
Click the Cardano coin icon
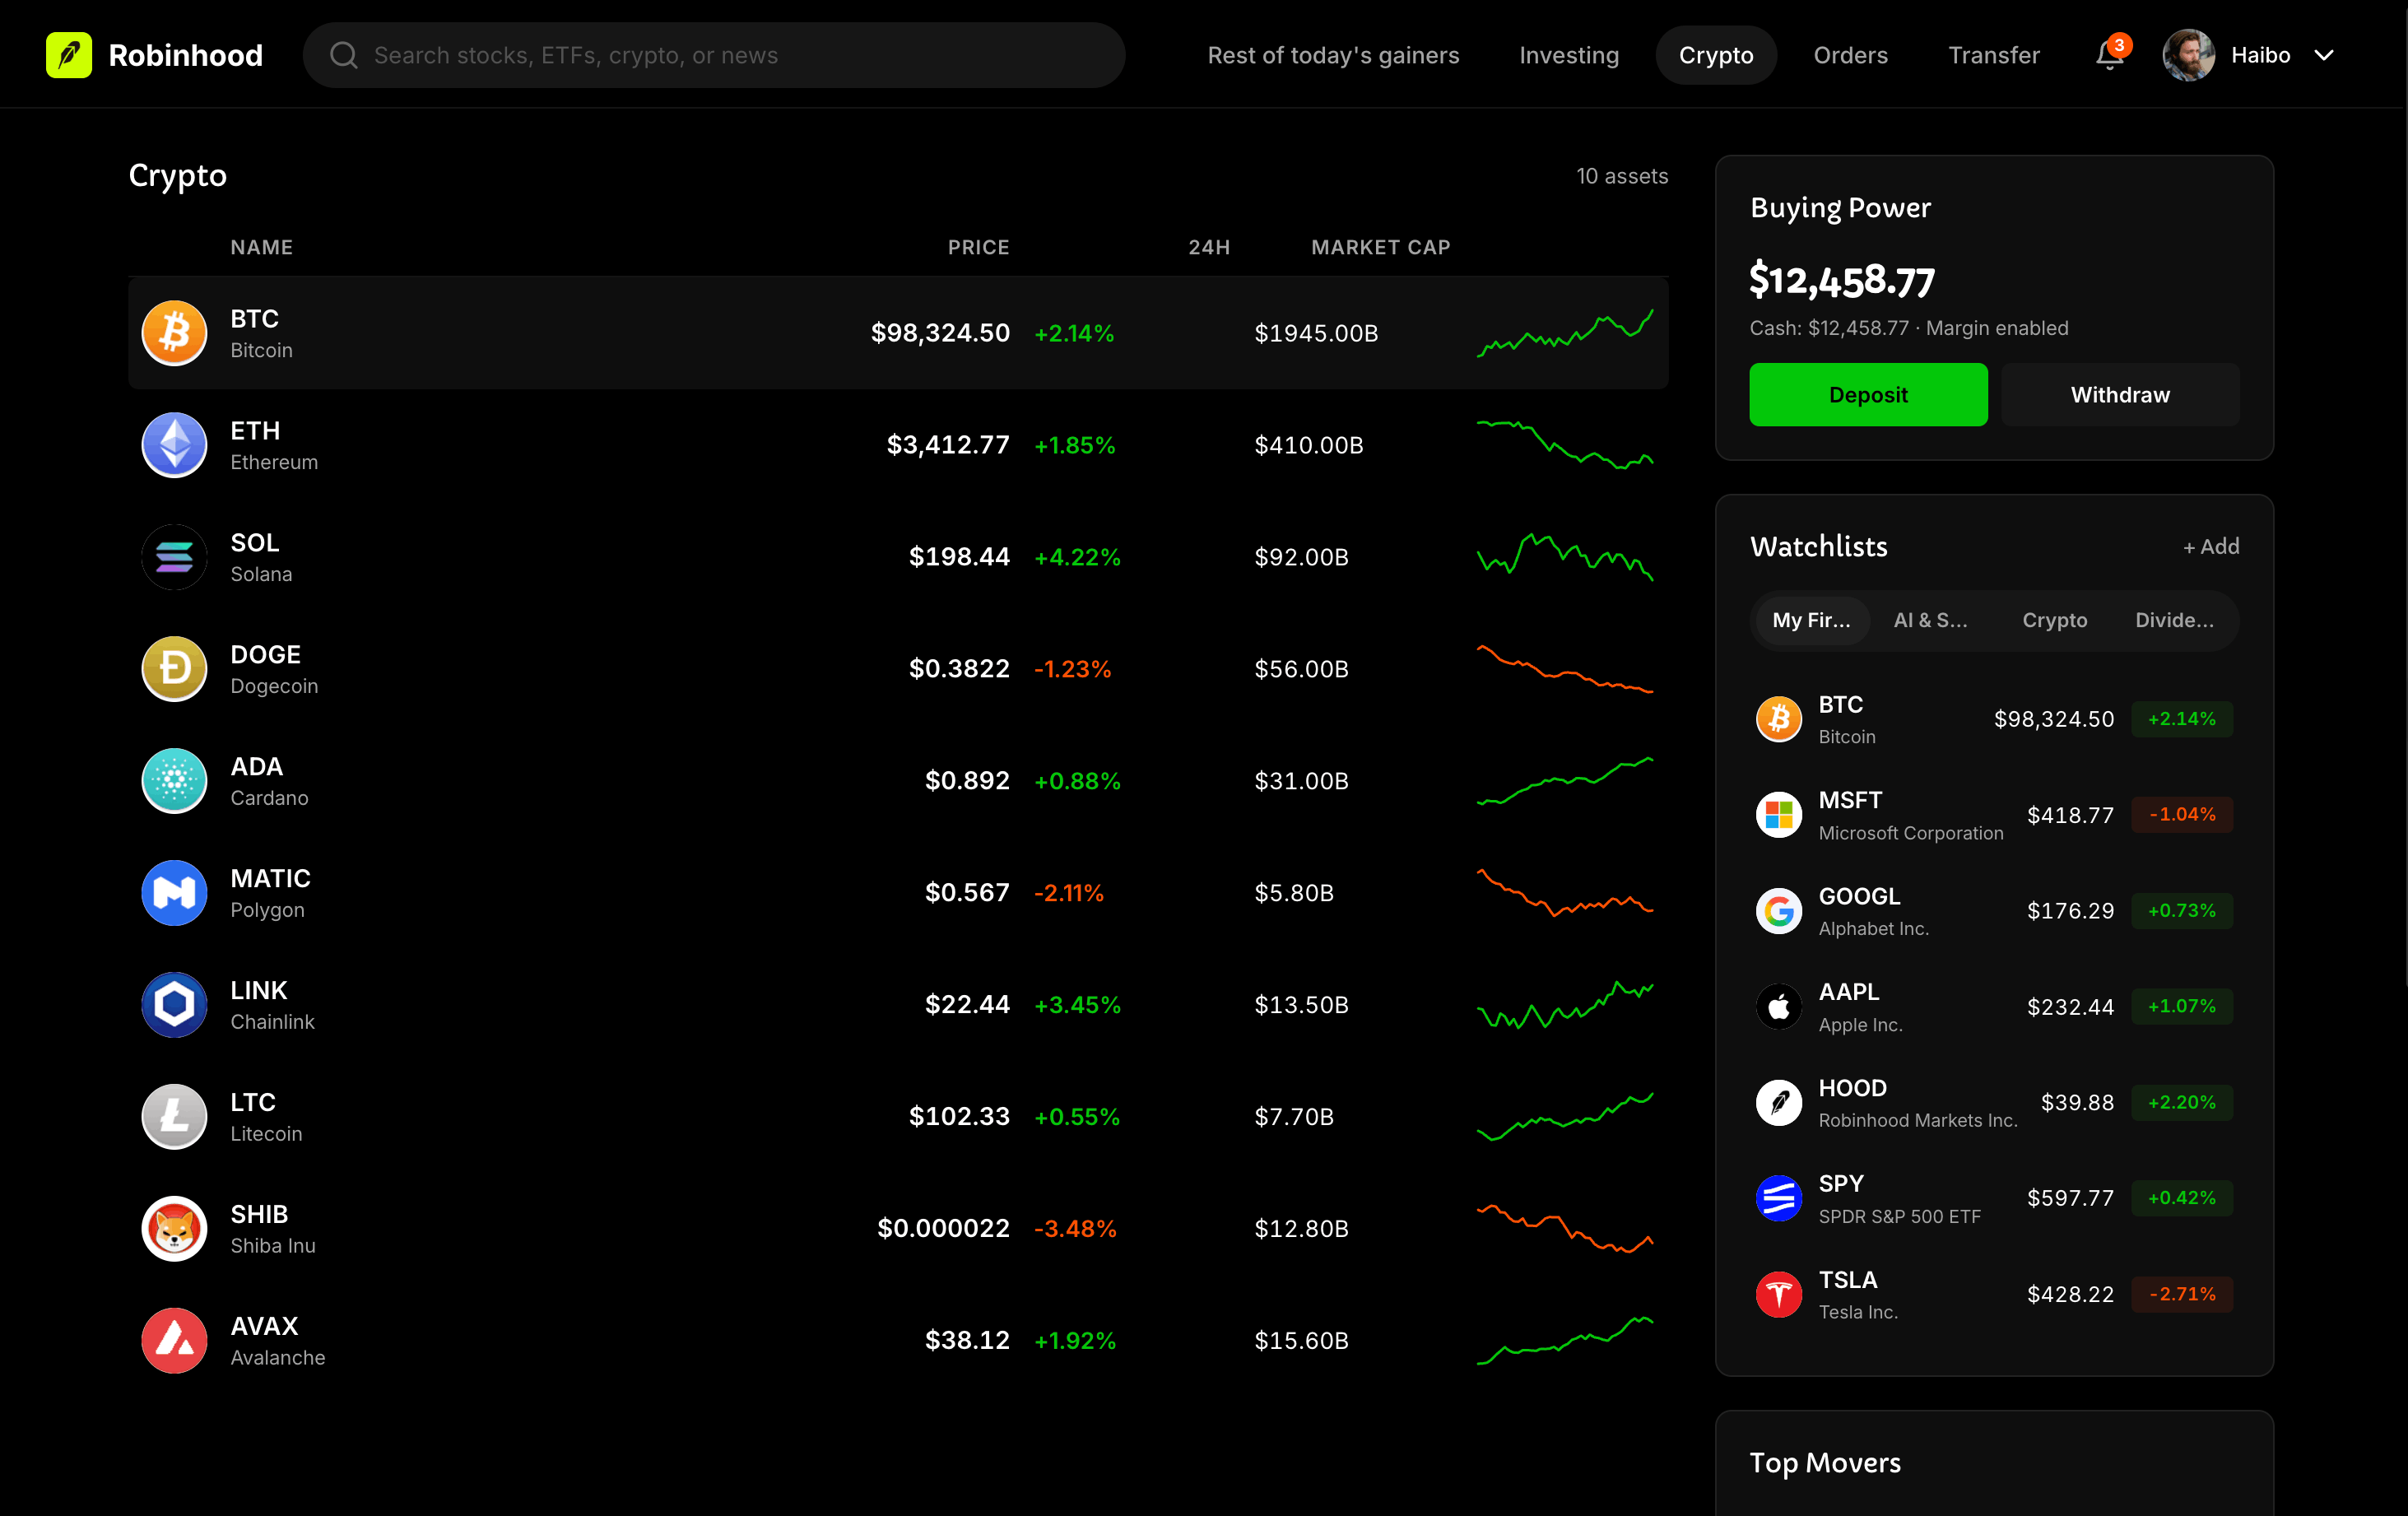(174, 781)
